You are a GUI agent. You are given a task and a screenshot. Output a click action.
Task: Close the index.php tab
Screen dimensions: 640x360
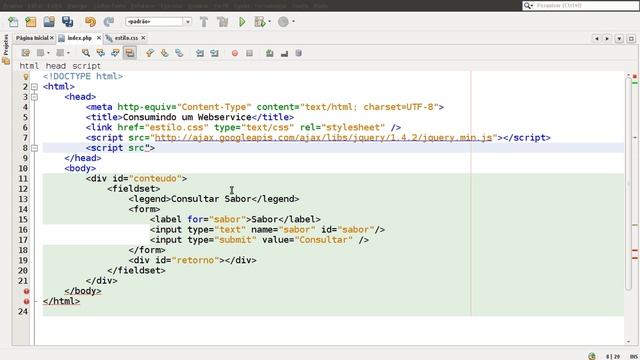point(99,38)
